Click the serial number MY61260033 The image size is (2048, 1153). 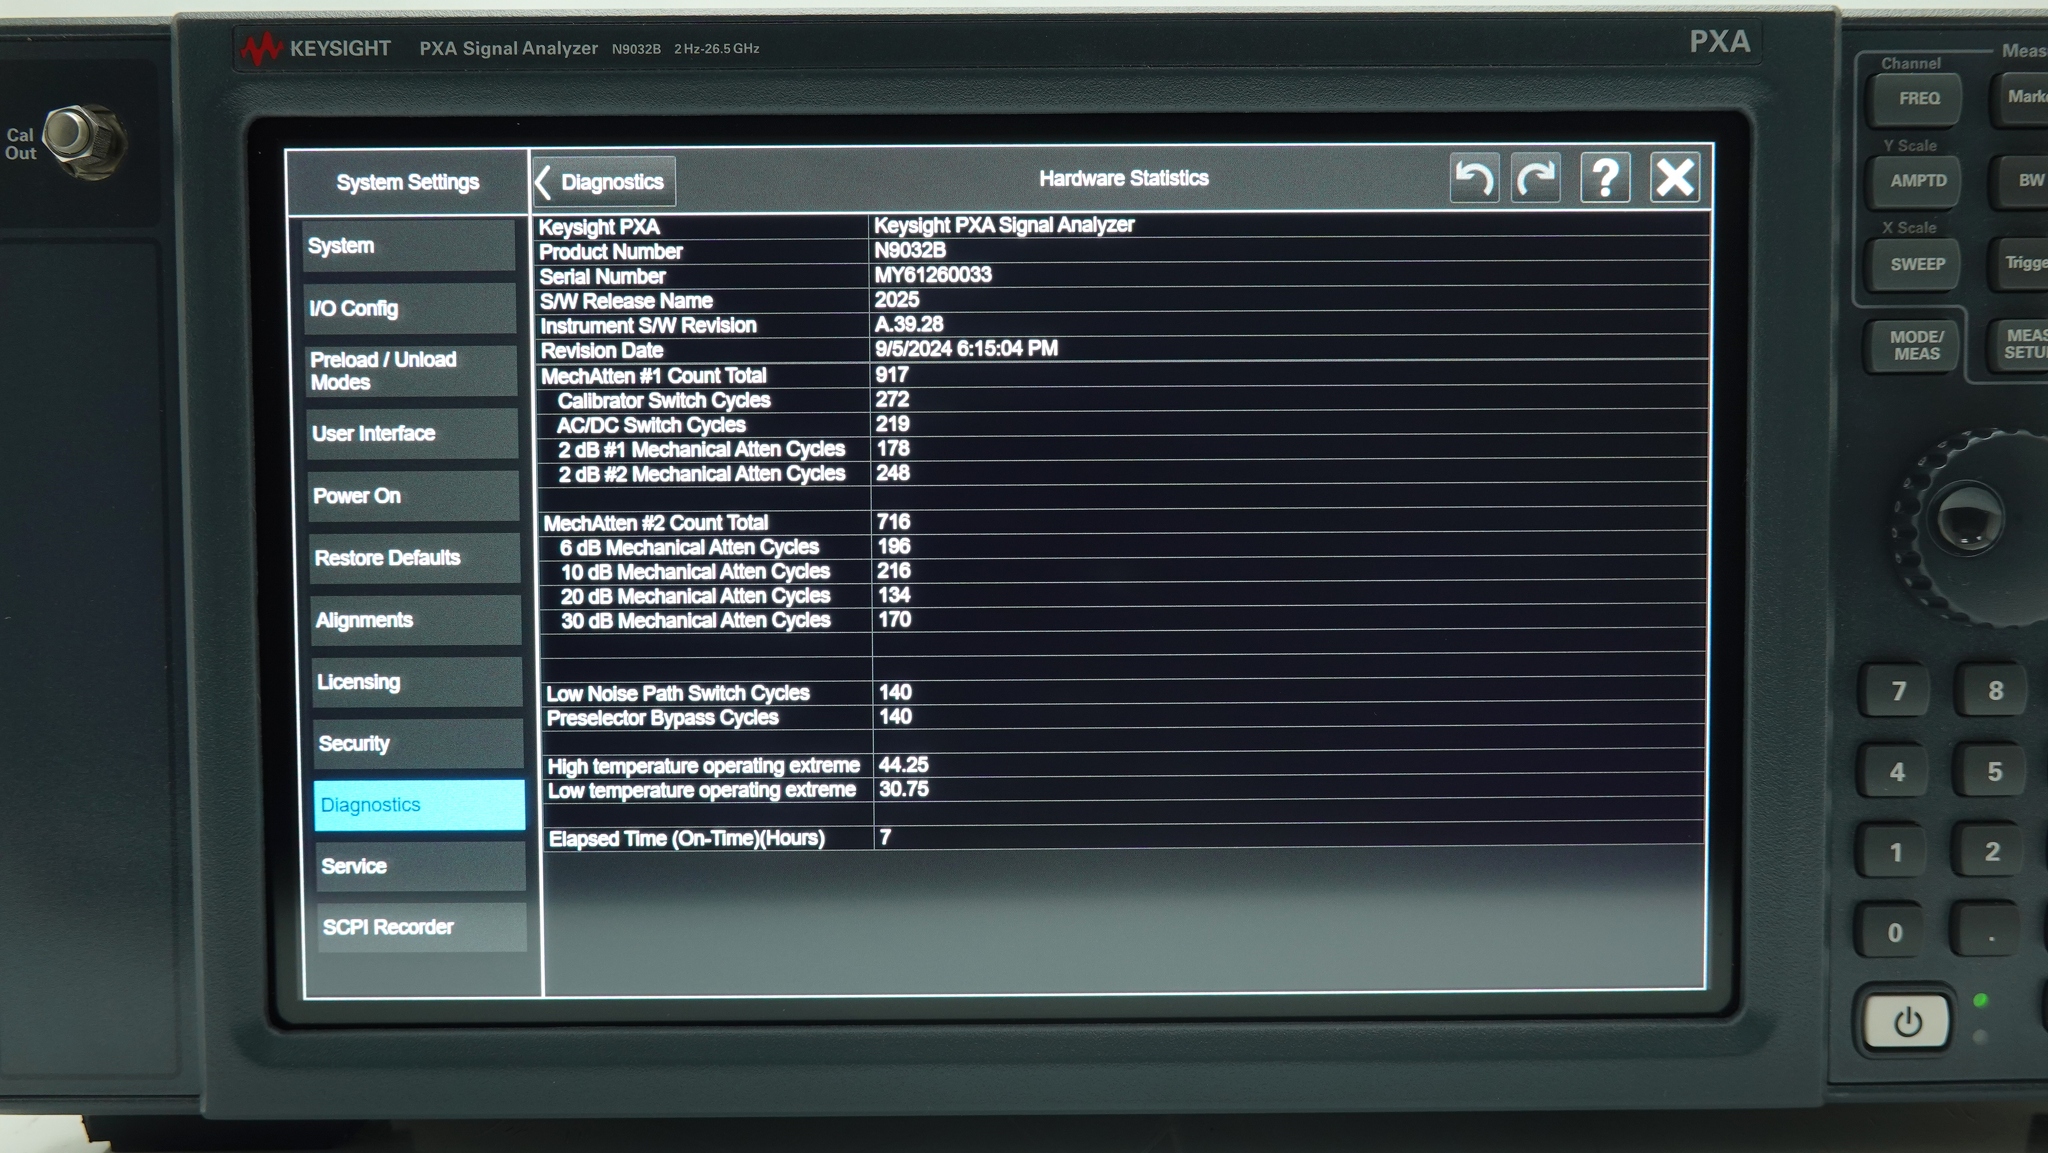point(933,275)
